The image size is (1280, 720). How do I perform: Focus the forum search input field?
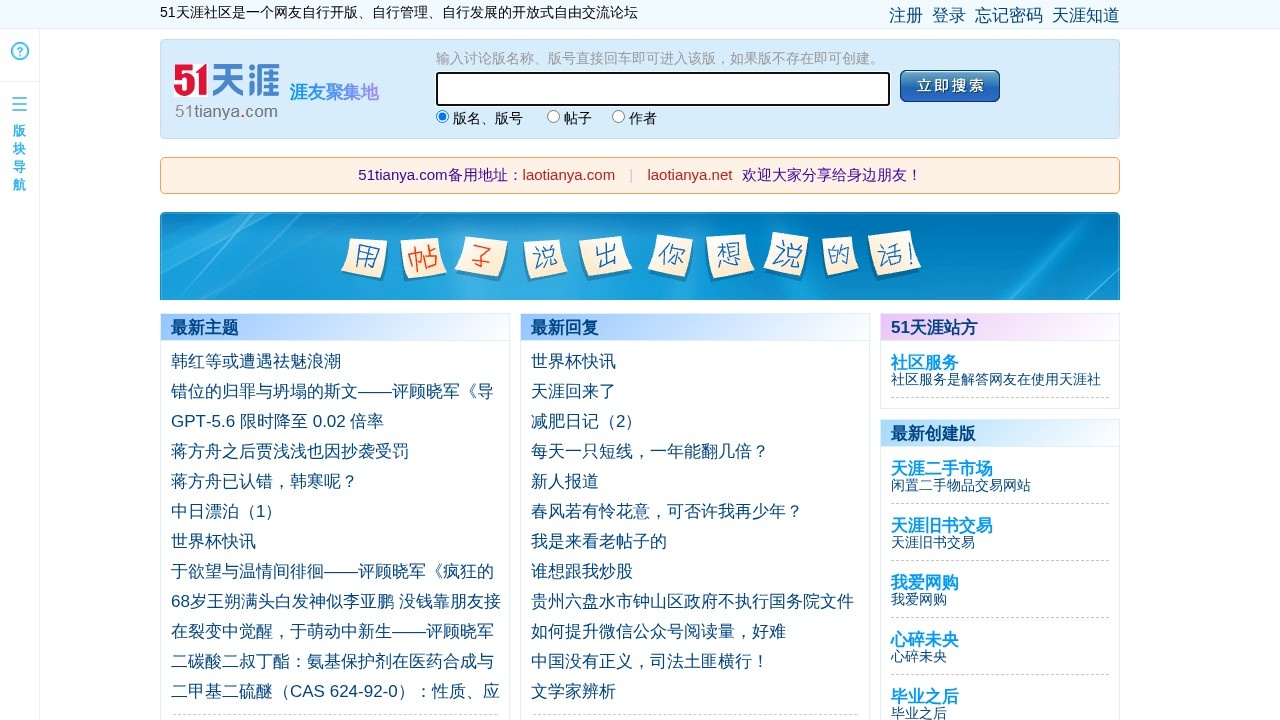(x=663, y=89)
